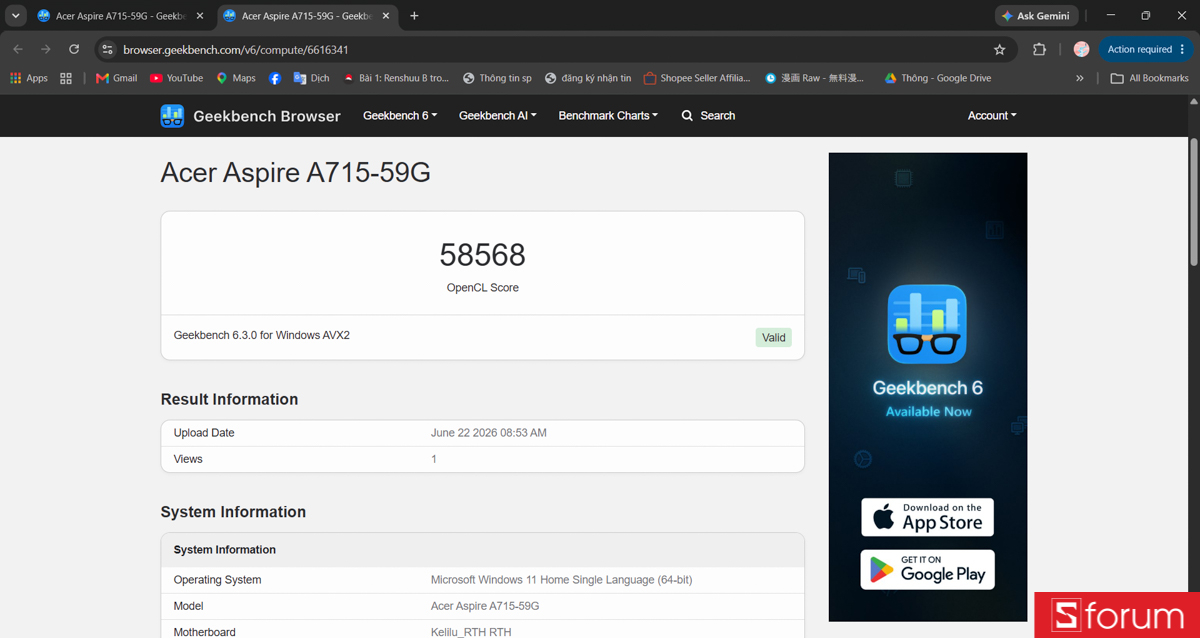The width and height of the screenshot is (1200, 638).
Task: Open the Extensions puzzle icon
Action: coord(1039,49)
